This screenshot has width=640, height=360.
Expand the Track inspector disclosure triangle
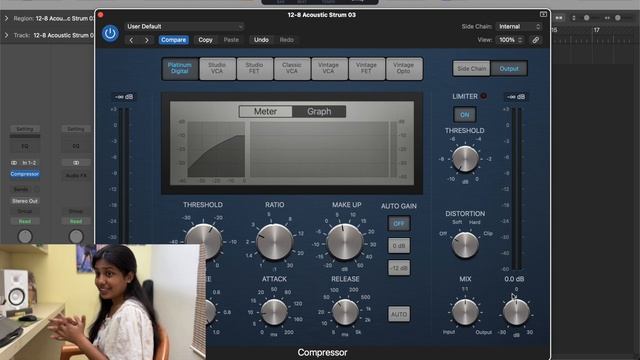[6, 36]
